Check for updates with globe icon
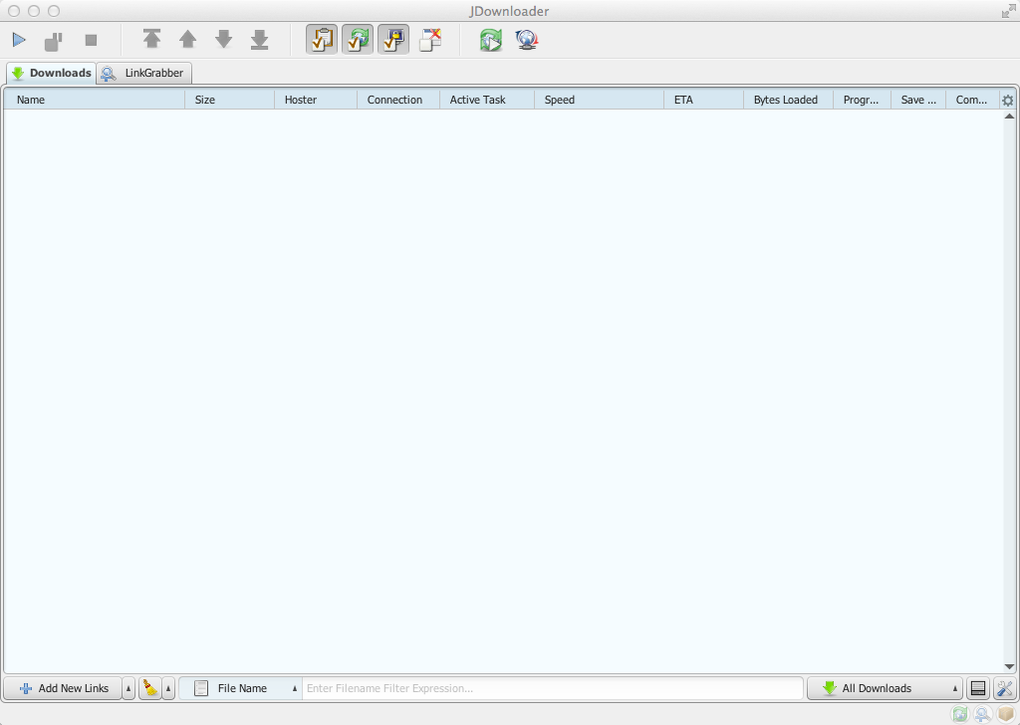Viewport: 1020px width, 725px height. click(x=527, y=40)
